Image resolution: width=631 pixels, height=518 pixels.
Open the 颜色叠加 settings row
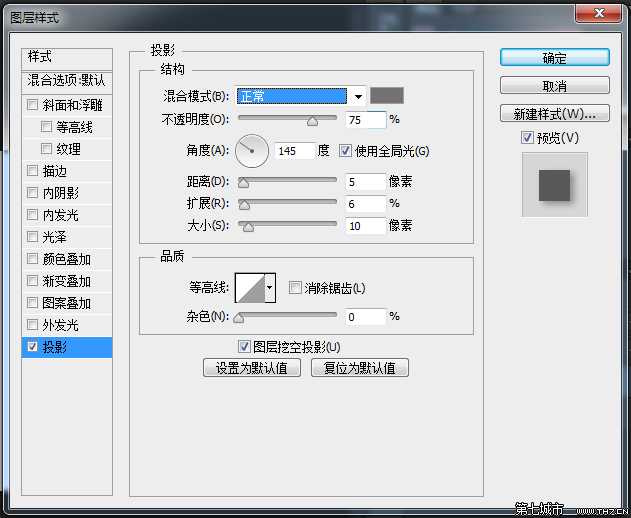click(x=67, y=259)
